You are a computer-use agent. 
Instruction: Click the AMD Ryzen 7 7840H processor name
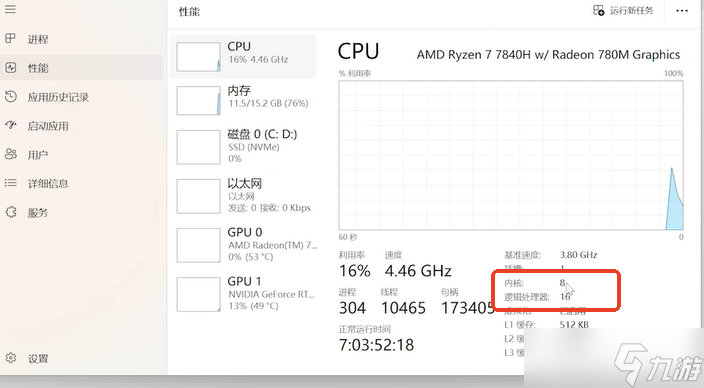548,55
